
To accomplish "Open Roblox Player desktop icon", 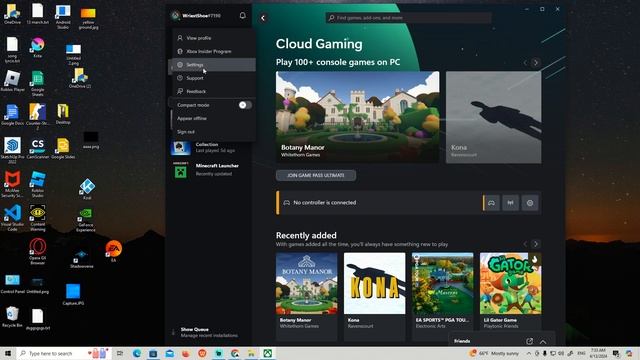I will [x=12, y=81].
